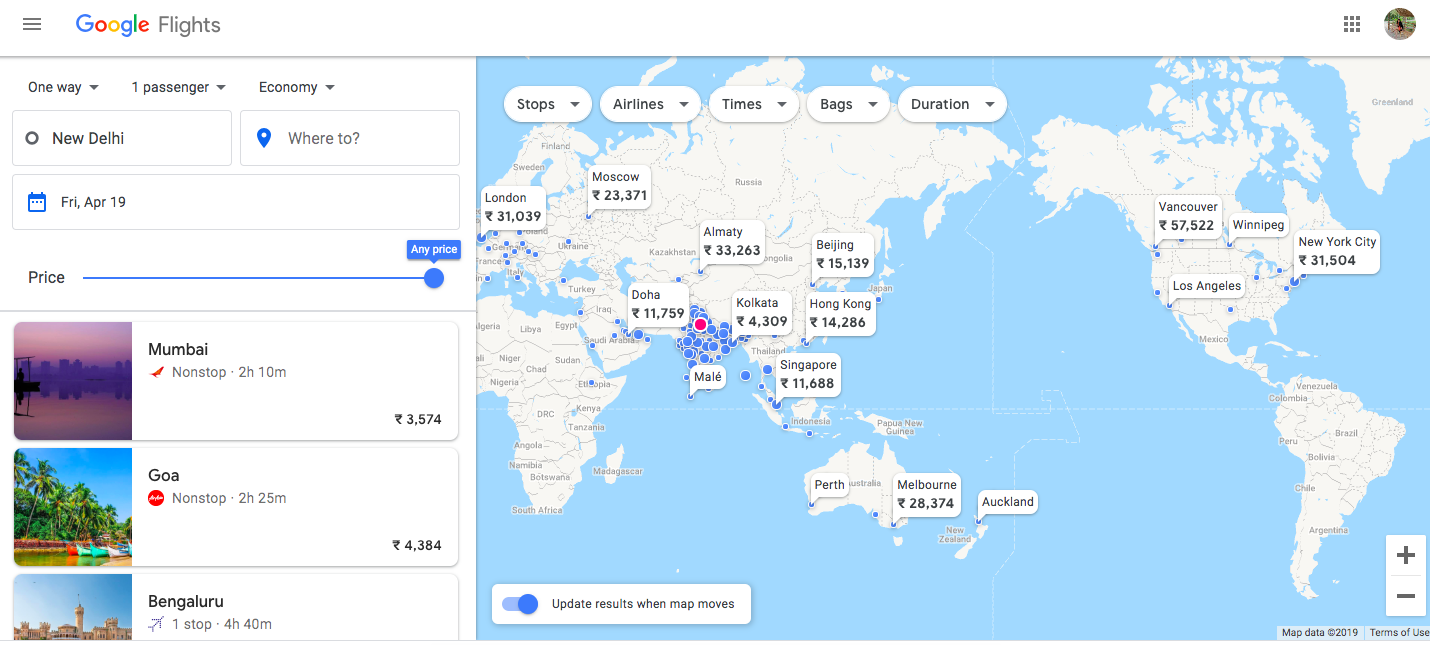Viewport: 1430px width, 645px height.
Task: Expand the Airlines filter
Action: 650,104
